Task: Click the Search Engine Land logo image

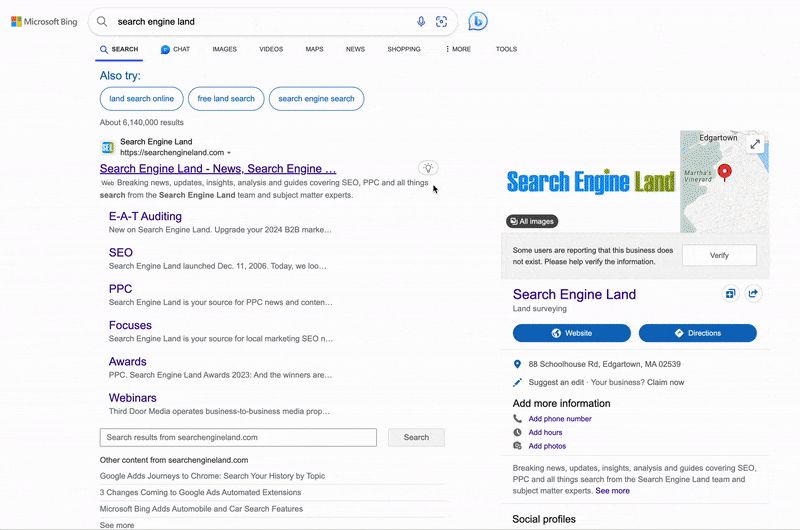Action: [x=590, y=182]
